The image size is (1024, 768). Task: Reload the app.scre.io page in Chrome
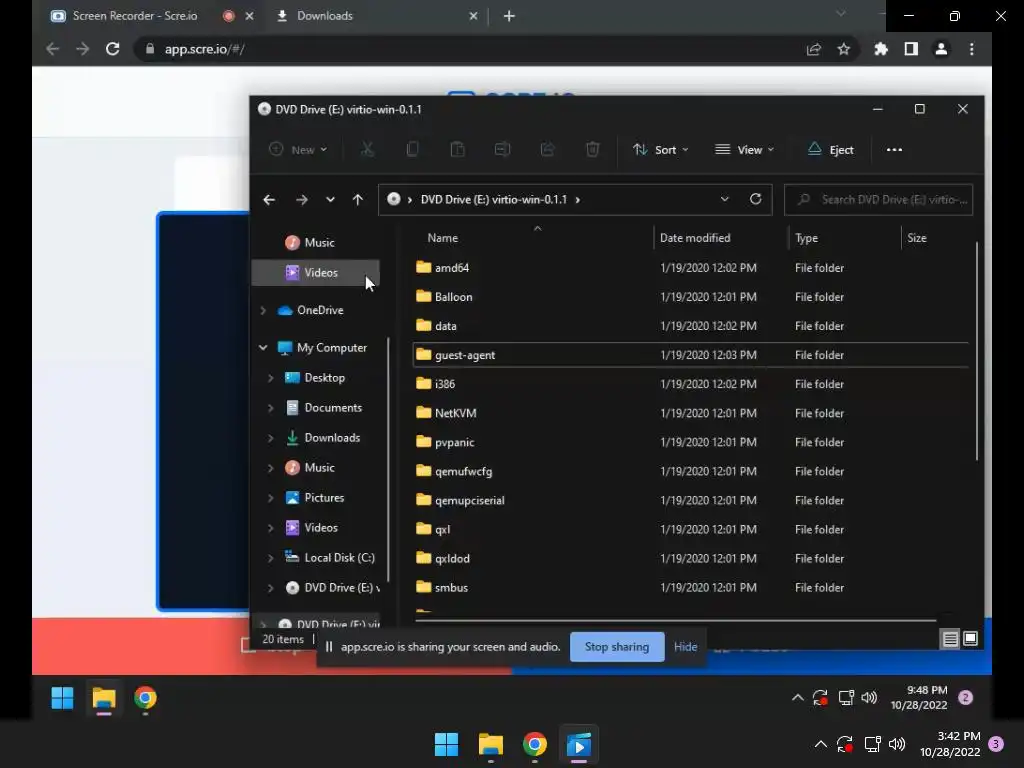coord(112,49)
